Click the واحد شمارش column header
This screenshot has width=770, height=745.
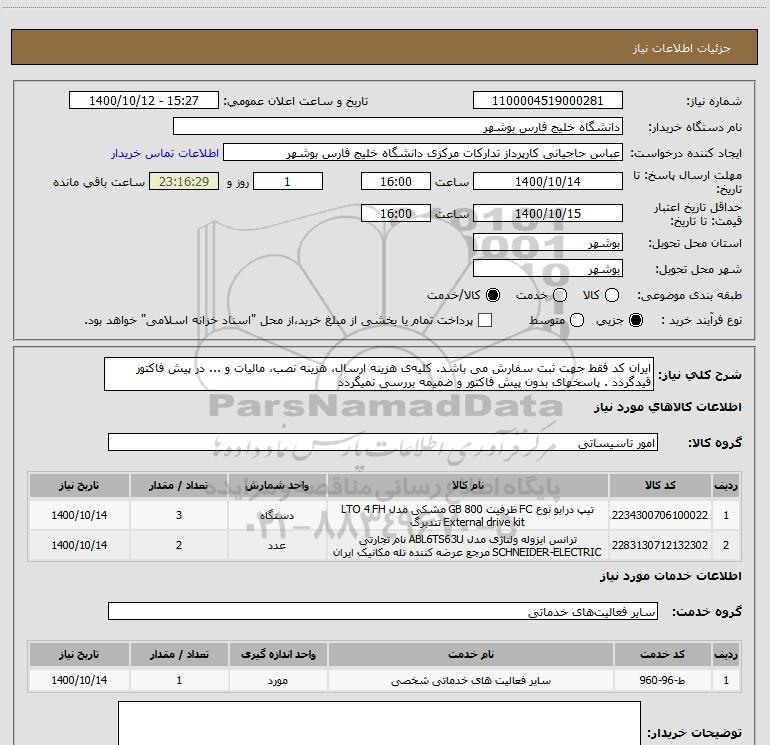pyautogui.click(x=277, y=485)
